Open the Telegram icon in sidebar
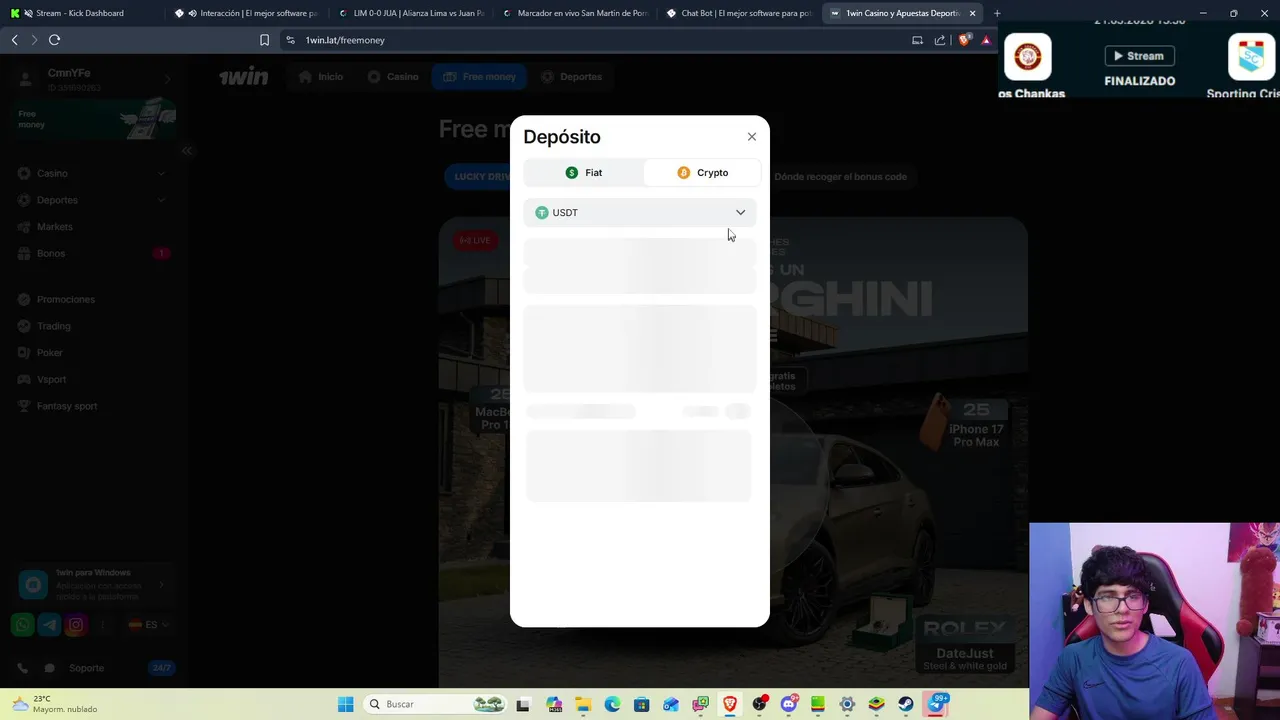 (x=49, y=625)
